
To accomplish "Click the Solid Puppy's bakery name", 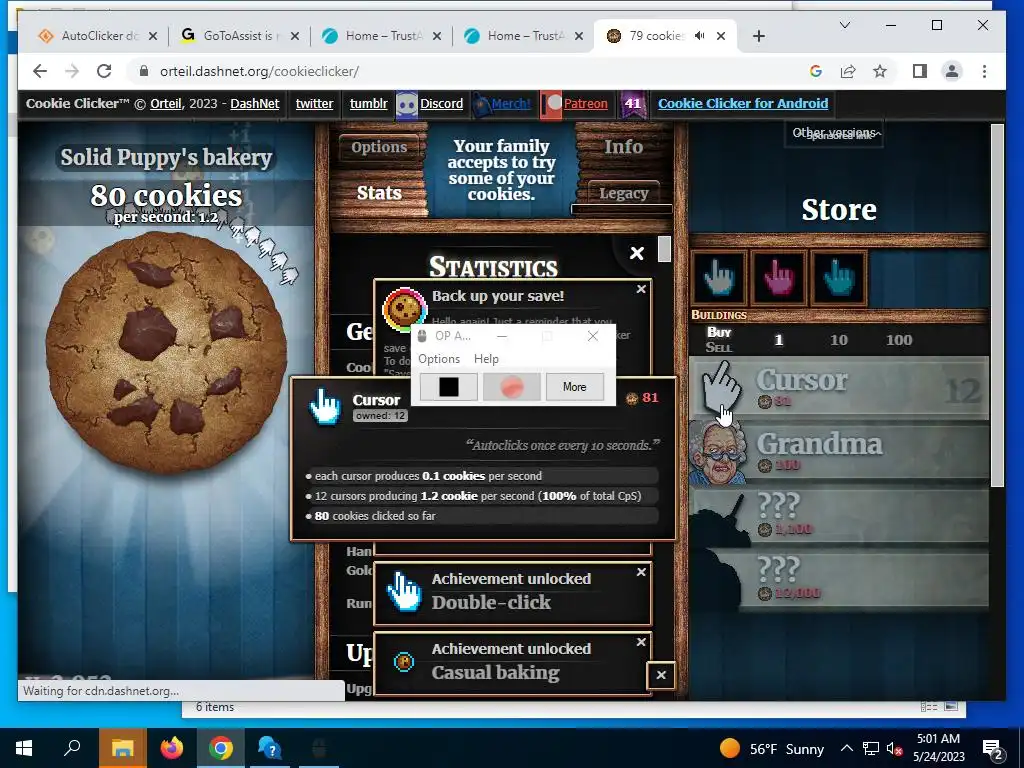I will [x=166, y=157].
